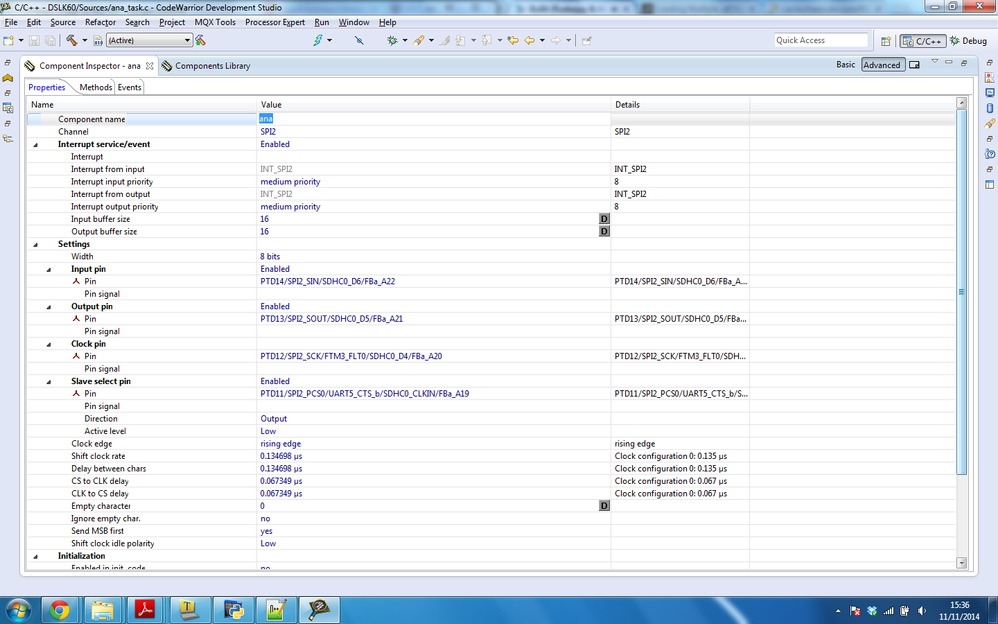Click the Clock edge value 'rising edge'

point(280,444)
